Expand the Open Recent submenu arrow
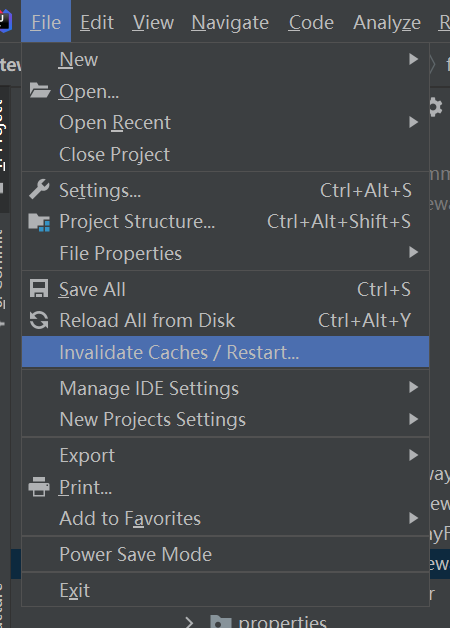This screenshot has width=450, height=628. pyautogui.click(x=413, y=122)
